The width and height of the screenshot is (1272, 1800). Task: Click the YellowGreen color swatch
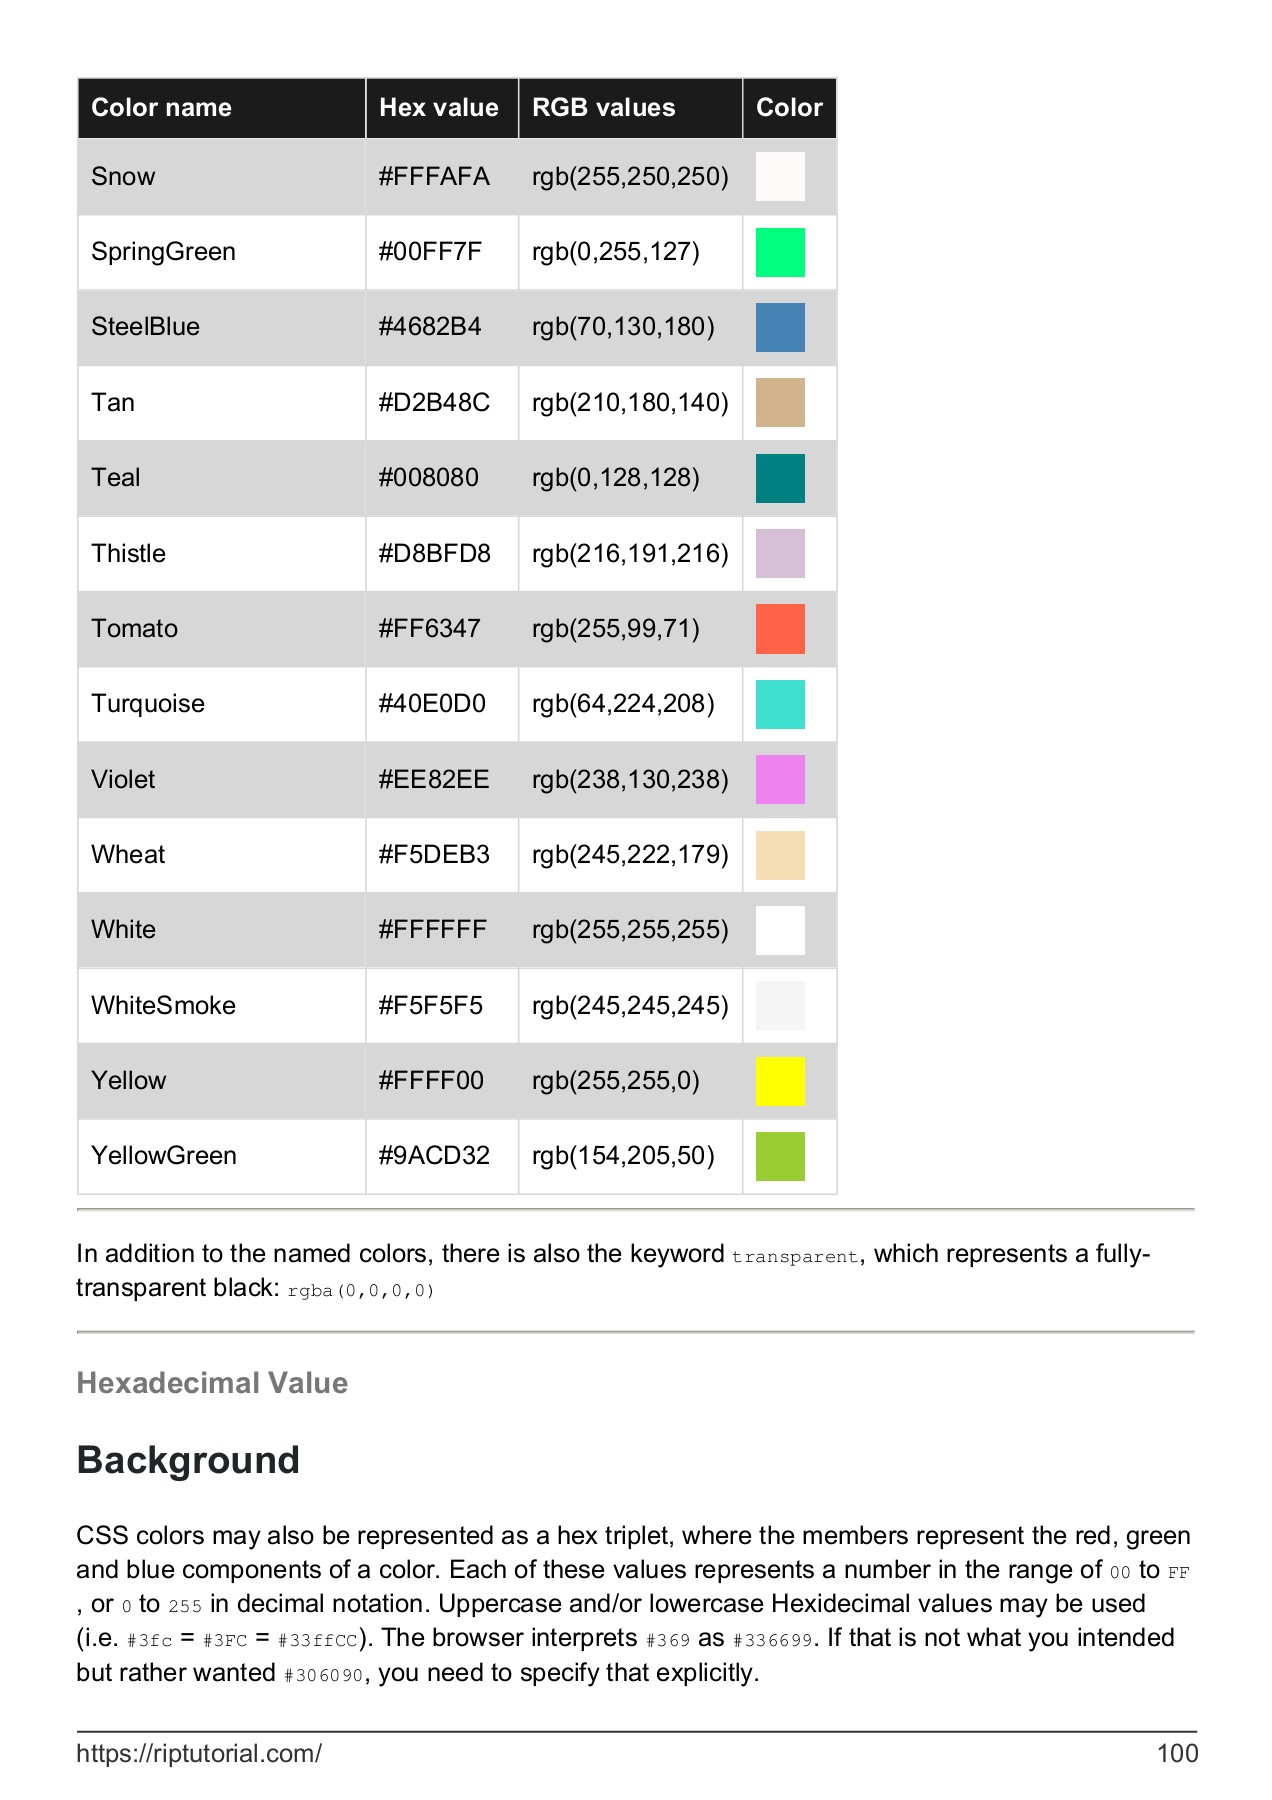coord(780,1156)
